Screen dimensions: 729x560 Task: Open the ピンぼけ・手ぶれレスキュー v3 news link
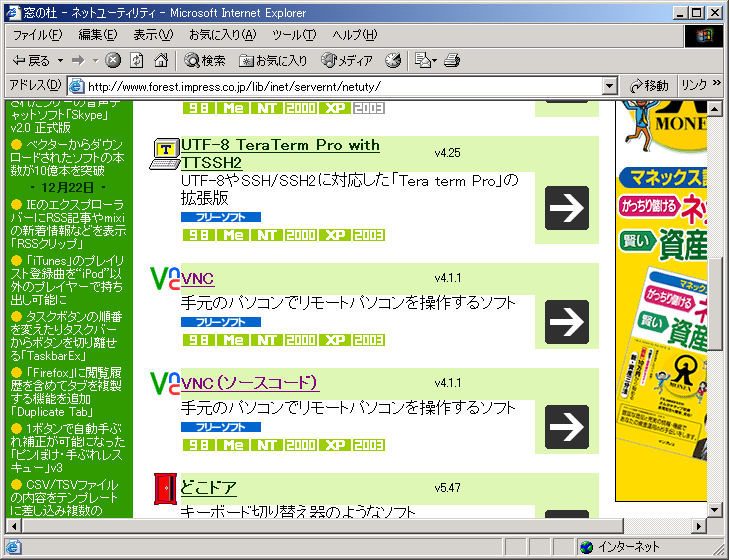(x=68, y=448)
